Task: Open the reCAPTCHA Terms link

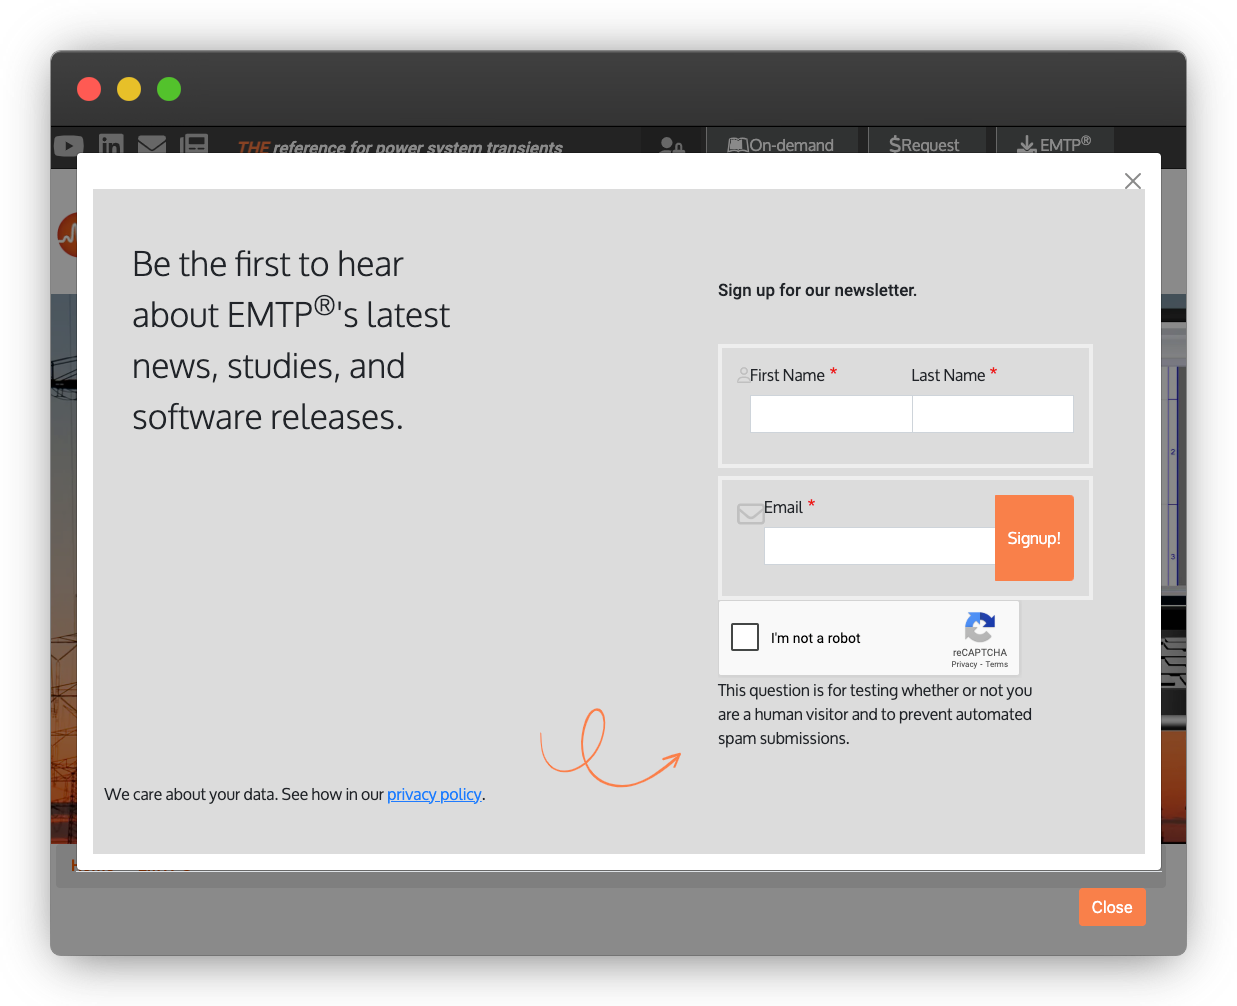Action: [997, 664]
